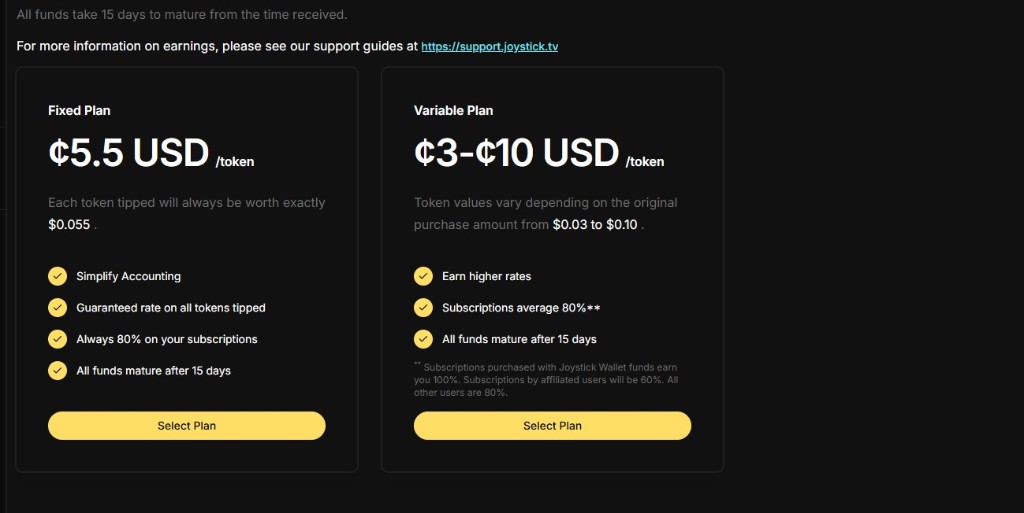1024x513 pixels.
Task: Click the Earn higher rates feature label
Action: pyautogui.click(x=487, y=276)
